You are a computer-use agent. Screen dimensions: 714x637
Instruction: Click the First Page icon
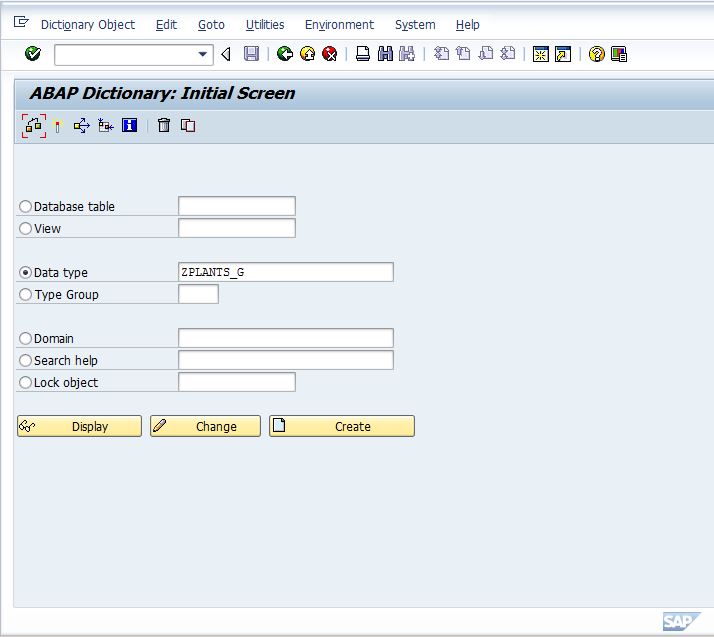point(441,54)
